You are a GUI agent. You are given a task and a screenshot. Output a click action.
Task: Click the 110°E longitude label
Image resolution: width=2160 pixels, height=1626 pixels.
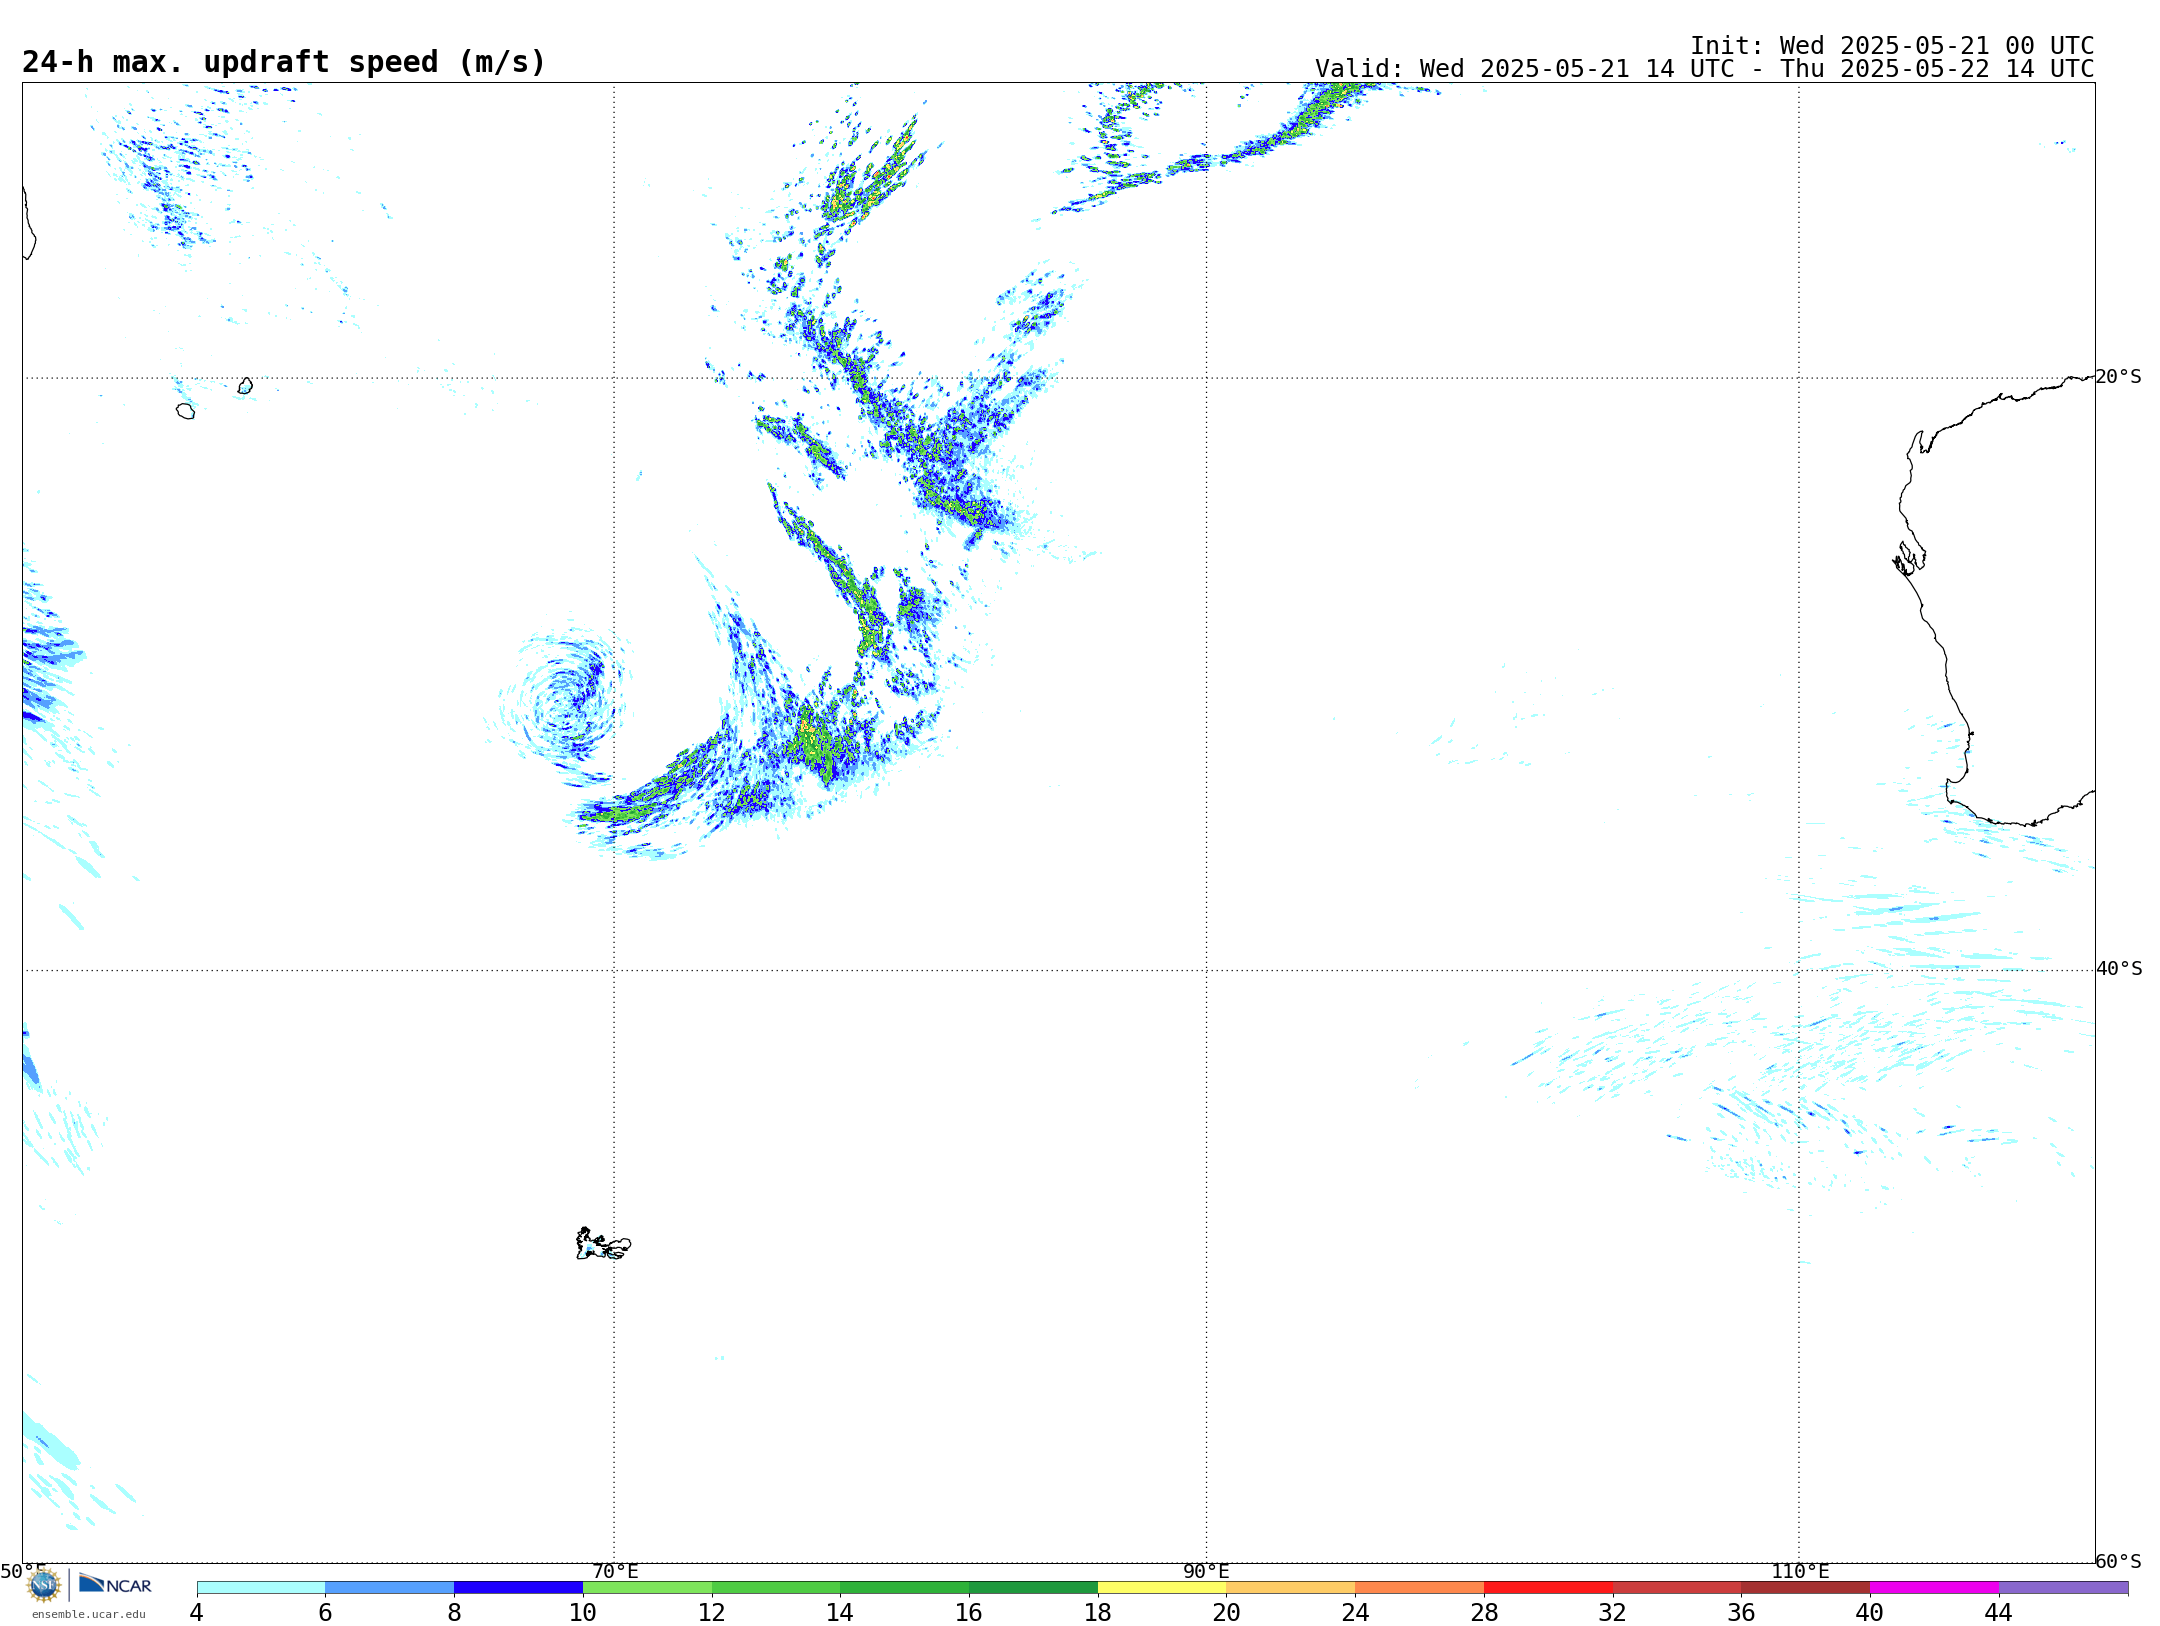click(x=1800, y=1572)
